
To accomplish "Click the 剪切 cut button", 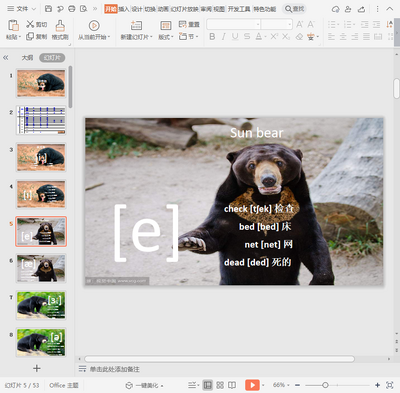I will click(x=37, y=24).
